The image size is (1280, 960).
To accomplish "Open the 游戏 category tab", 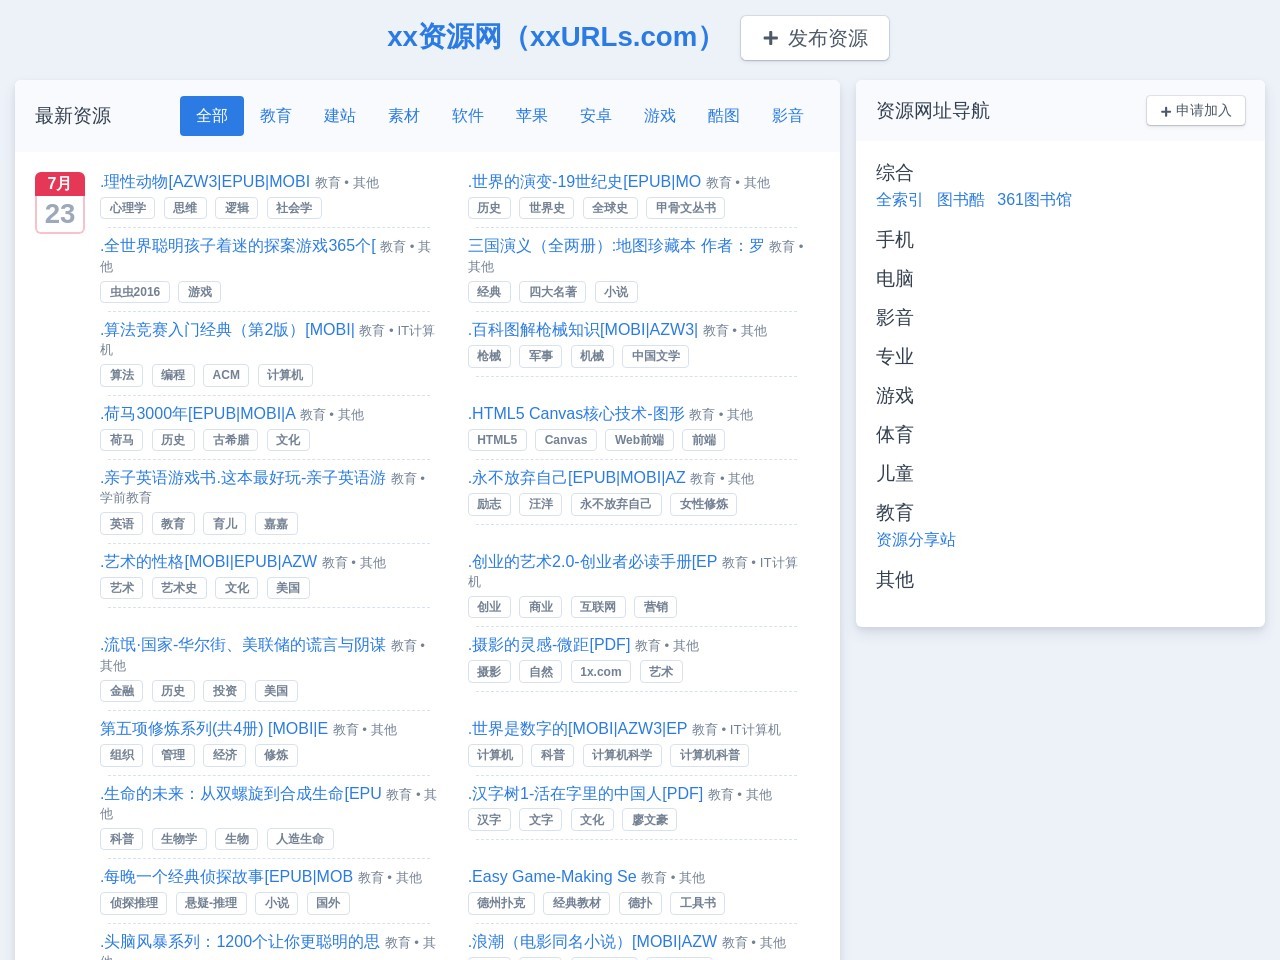I will 660,116.
